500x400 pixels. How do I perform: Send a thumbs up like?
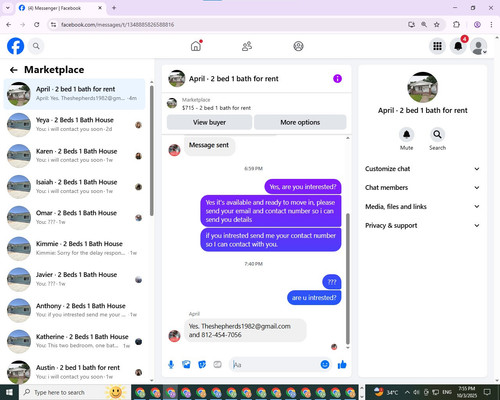(x=342, y=365)
